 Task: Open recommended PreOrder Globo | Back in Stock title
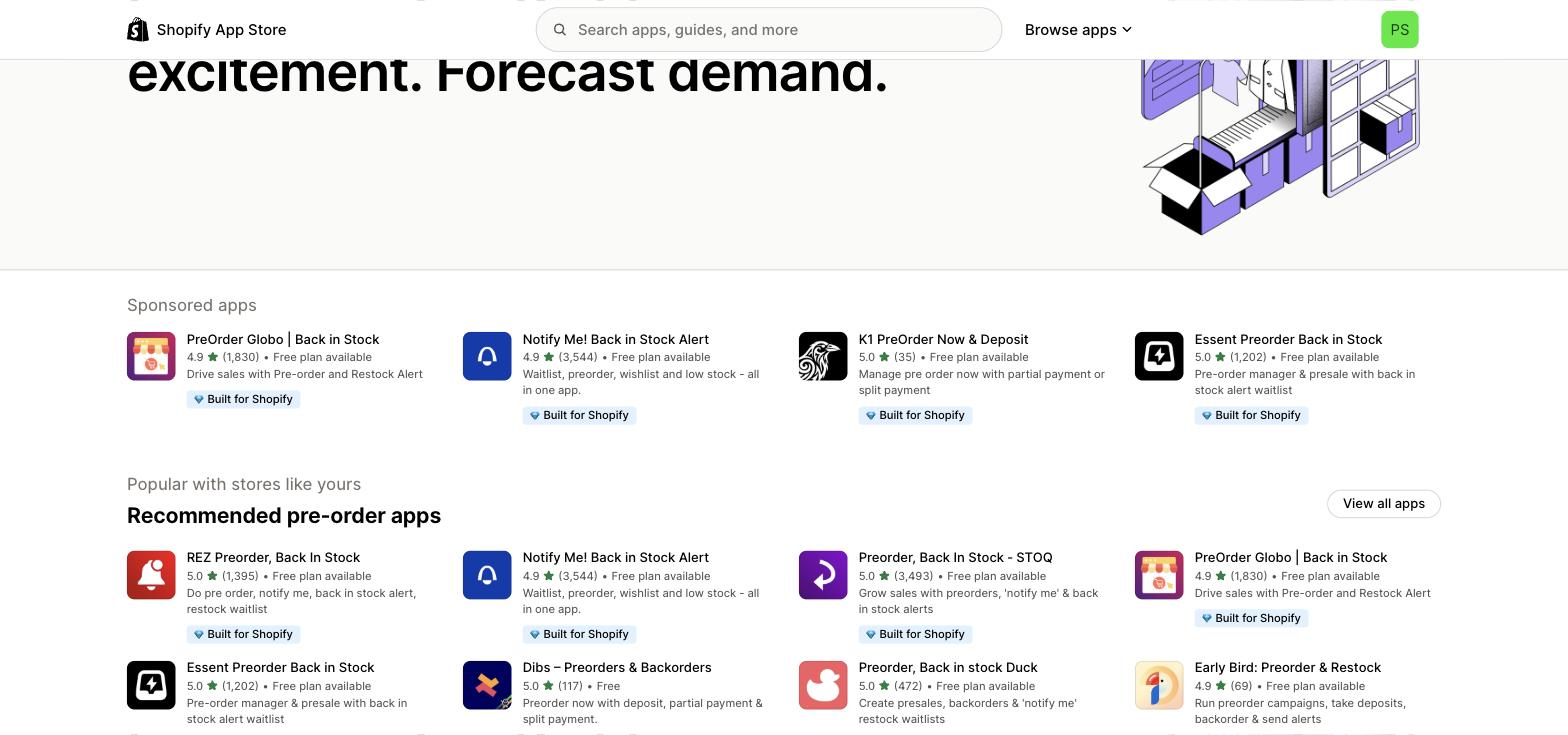1291,558
